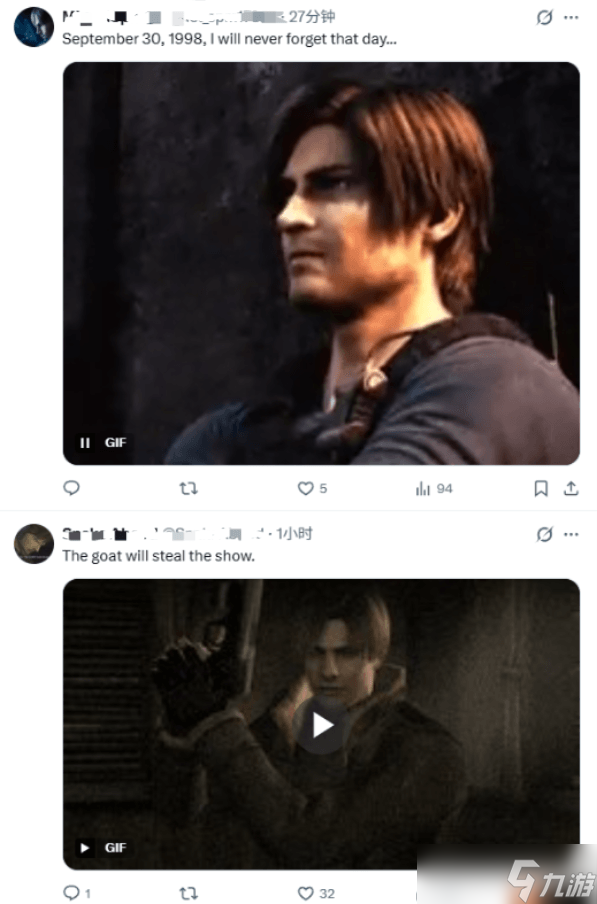This screenshot has width=597, height=904.
Task: Pause the first GIF
Action: tap(85, 443)
